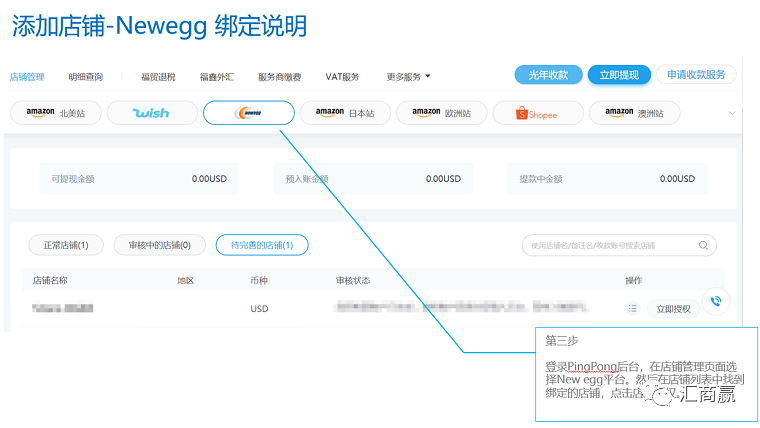Click the 地区 column header
The image size is (760, 428).
186,280
